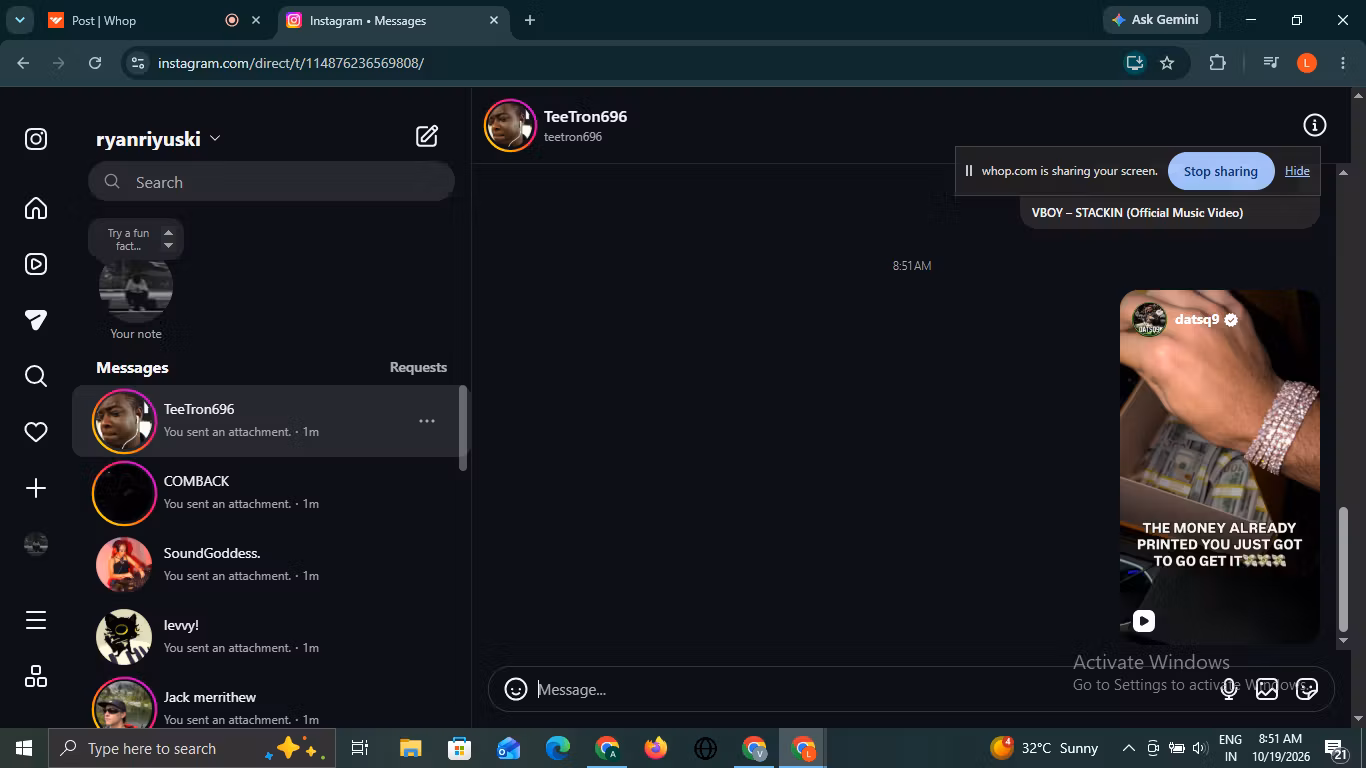Screen dimensions: 1366x768
Task: Click the voice clip microphone icon
Action: 1229,689
